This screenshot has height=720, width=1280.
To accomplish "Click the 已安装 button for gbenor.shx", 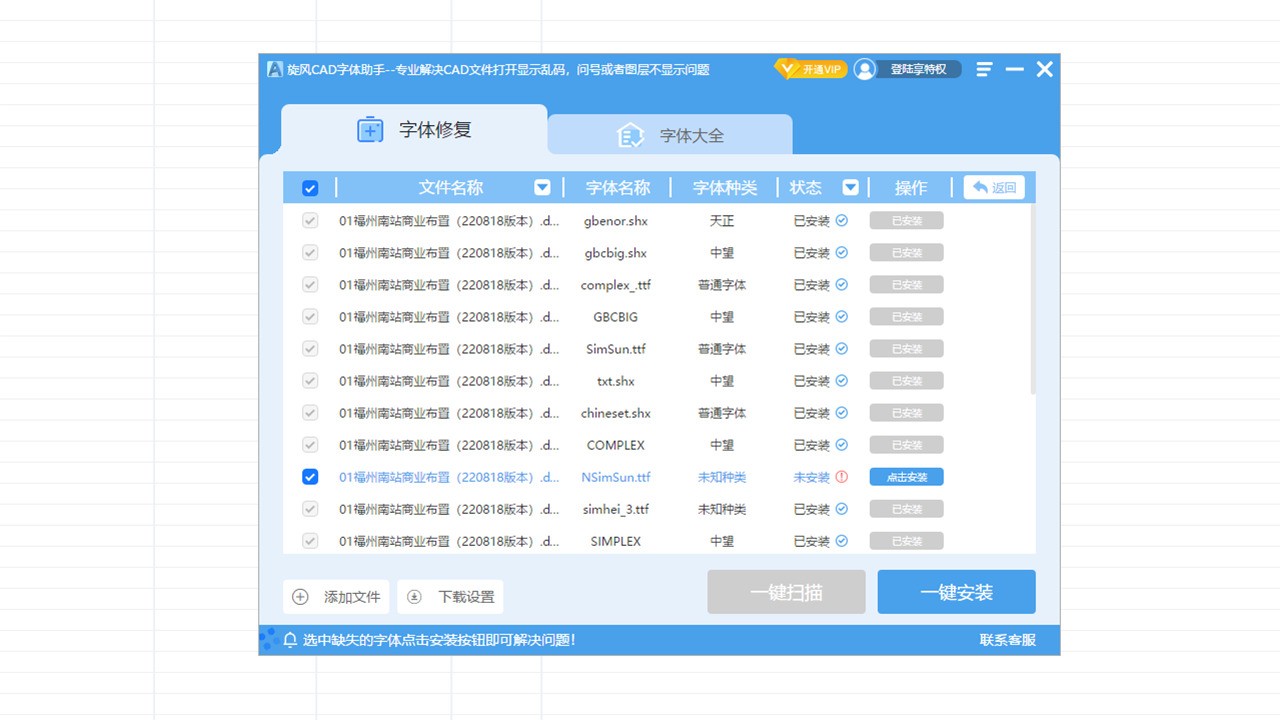I will tap(906, 221).
